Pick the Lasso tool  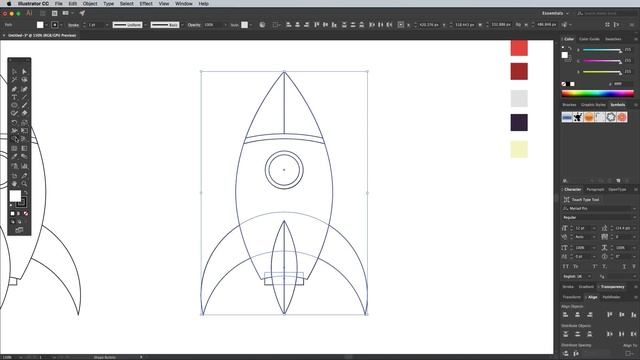point(24,80)
